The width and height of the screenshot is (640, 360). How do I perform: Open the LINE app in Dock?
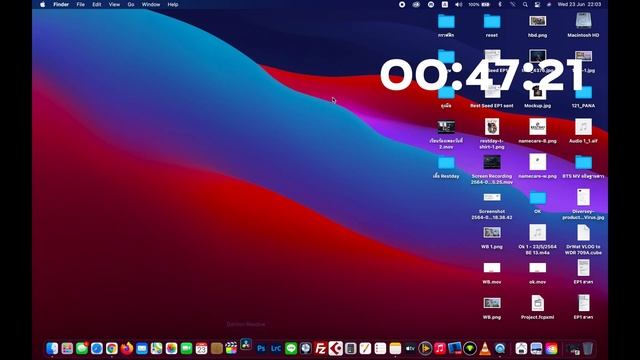pos(291,348)
